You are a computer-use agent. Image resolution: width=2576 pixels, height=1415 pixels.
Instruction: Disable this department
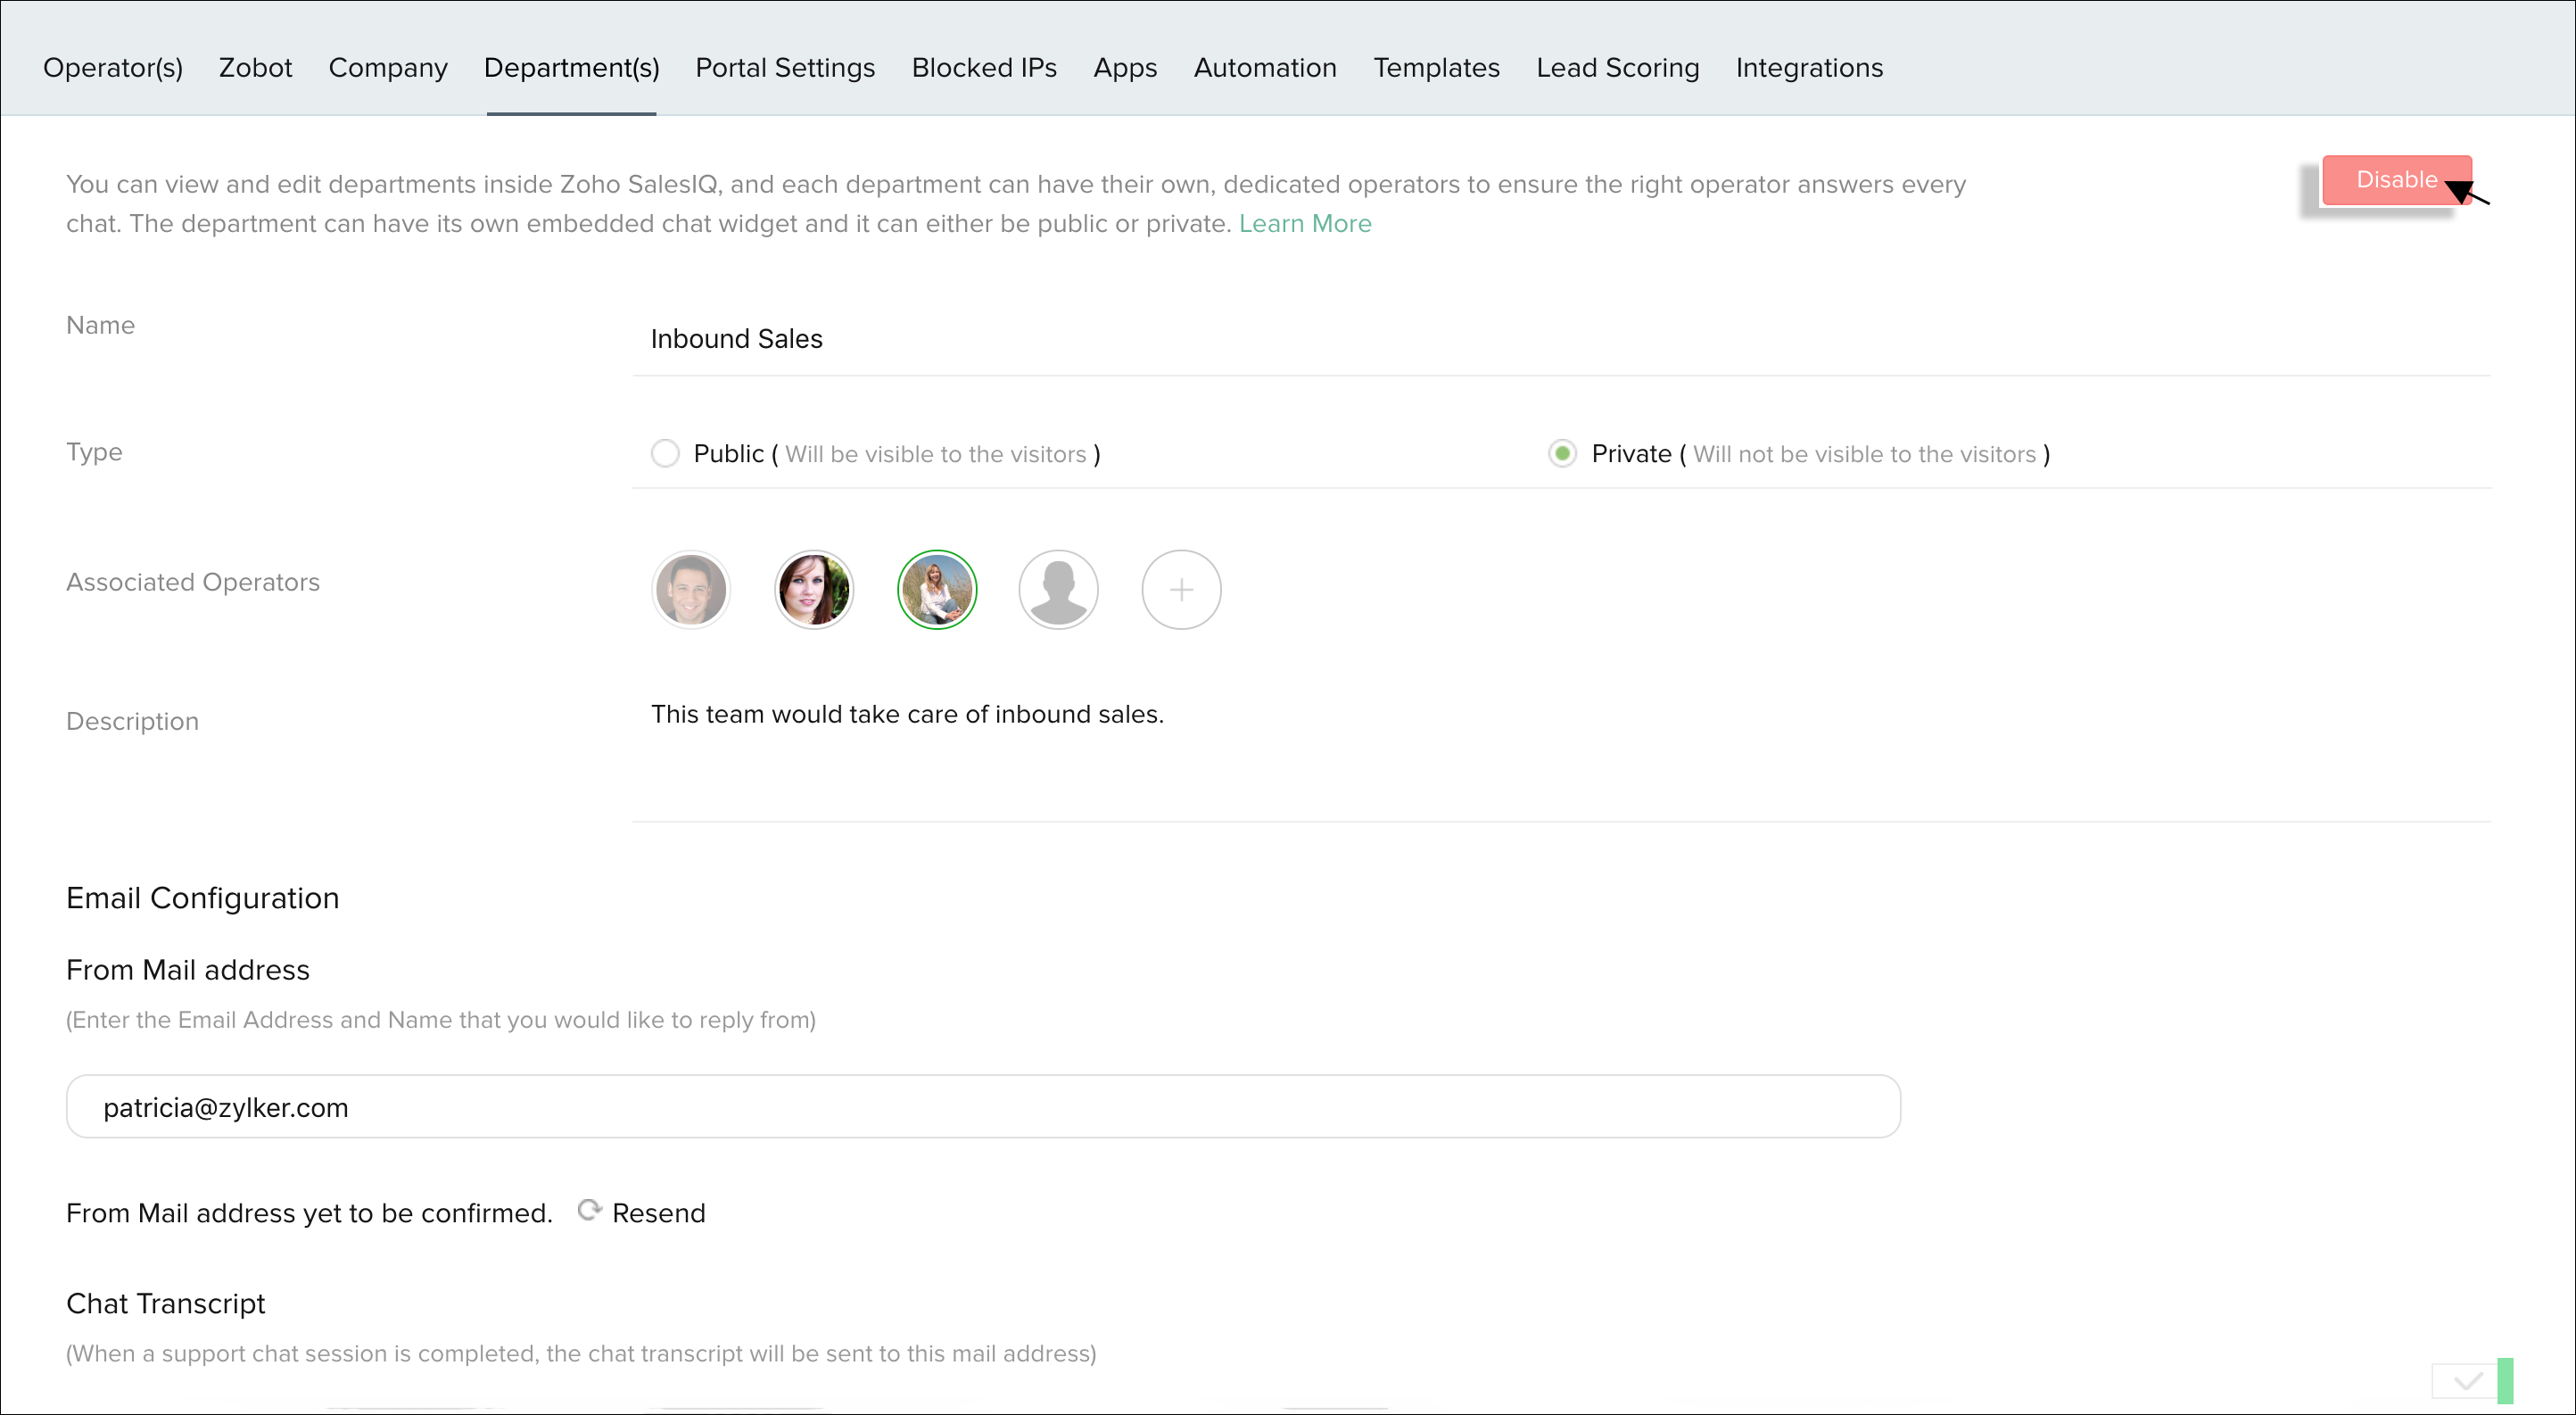click(2395, 180)
